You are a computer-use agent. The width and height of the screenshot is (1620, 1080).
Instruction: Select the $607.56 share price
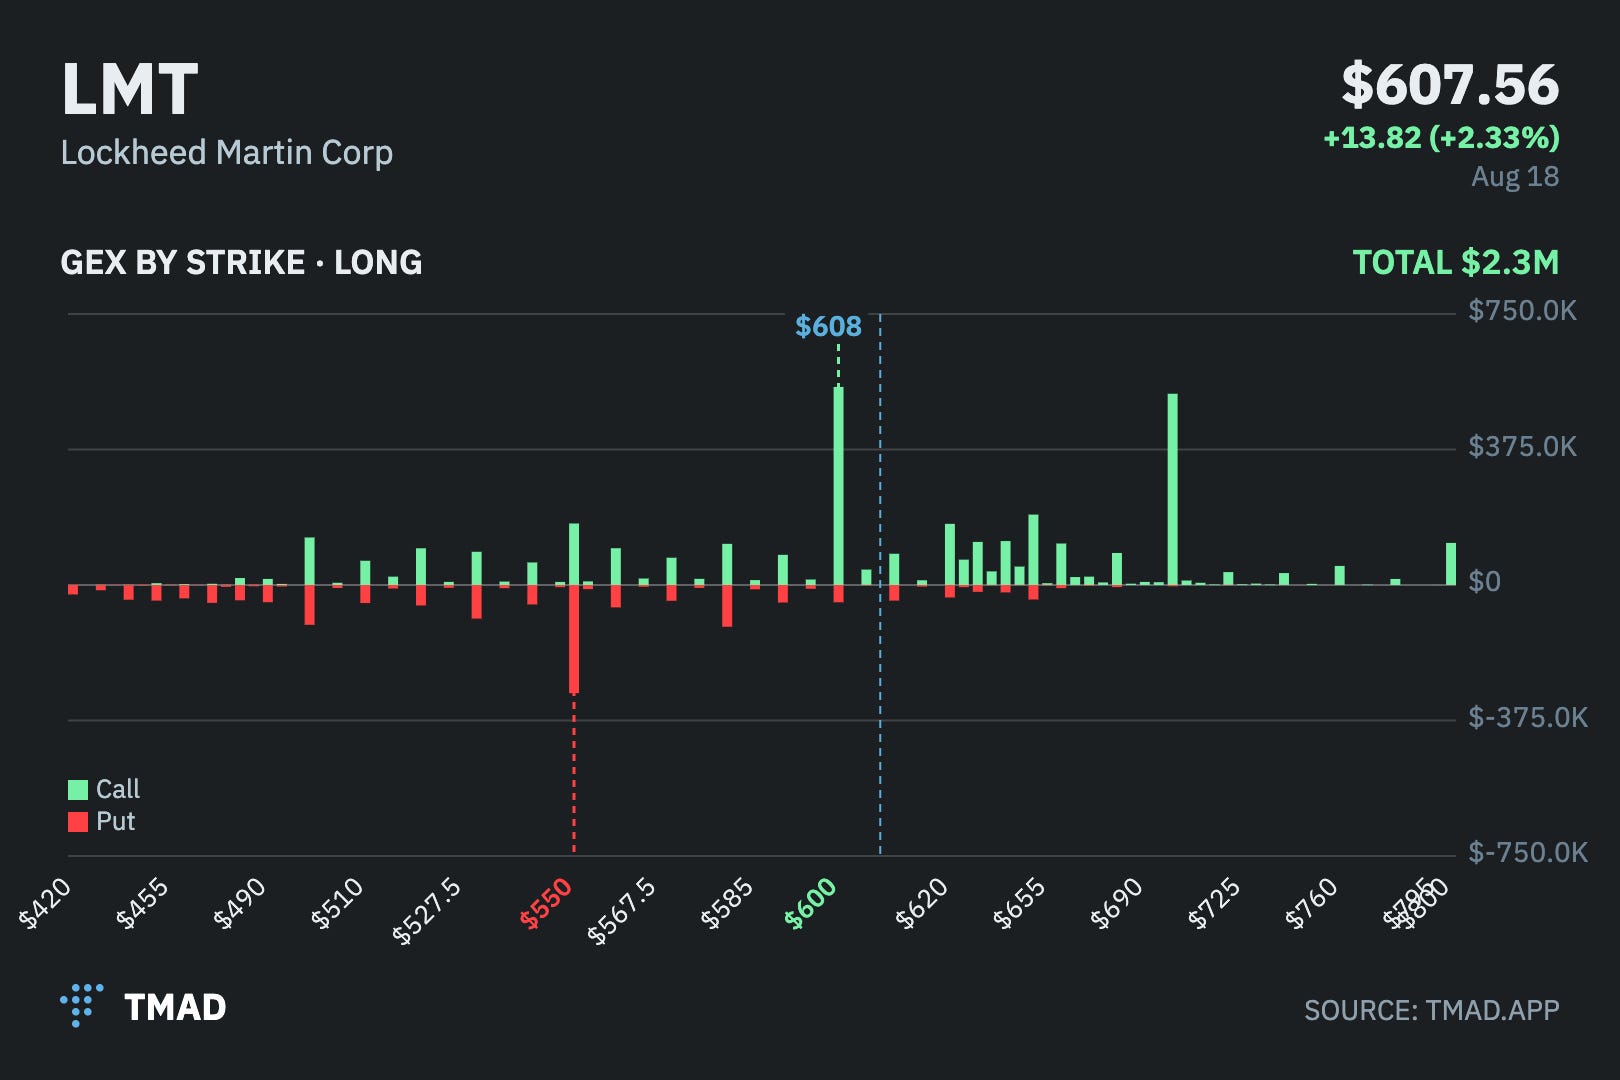[x=1450, y=85]
